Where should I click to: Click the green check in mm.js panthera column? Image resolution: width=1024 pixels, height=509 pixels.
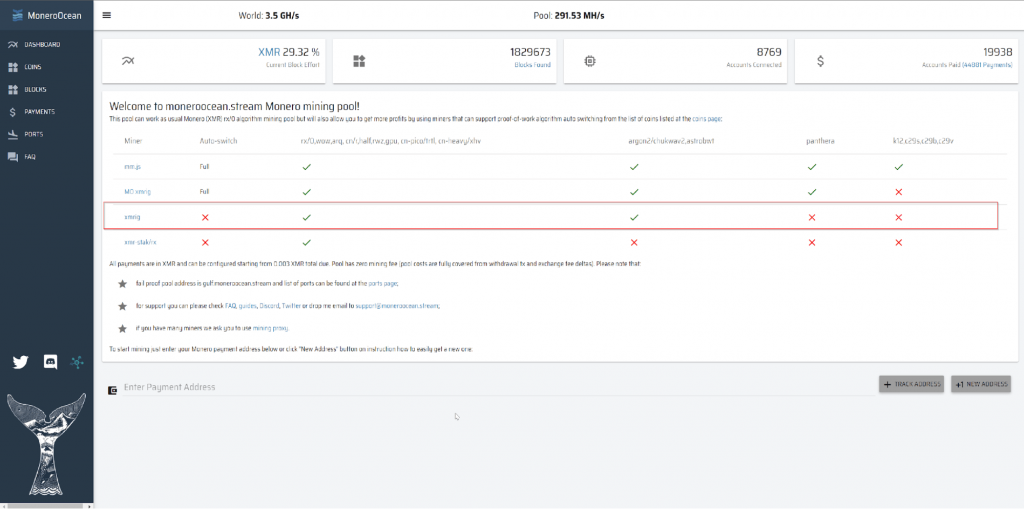pyautogui.click(x=812, y=167)
